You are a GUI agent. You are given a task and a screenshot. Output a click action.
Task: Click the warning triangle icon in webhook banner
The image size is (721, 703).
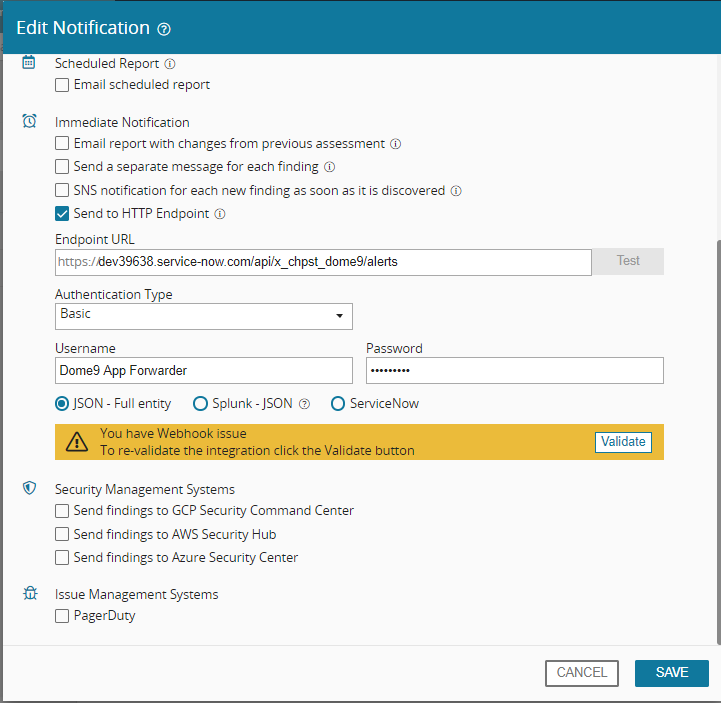(x=77, y=442)
